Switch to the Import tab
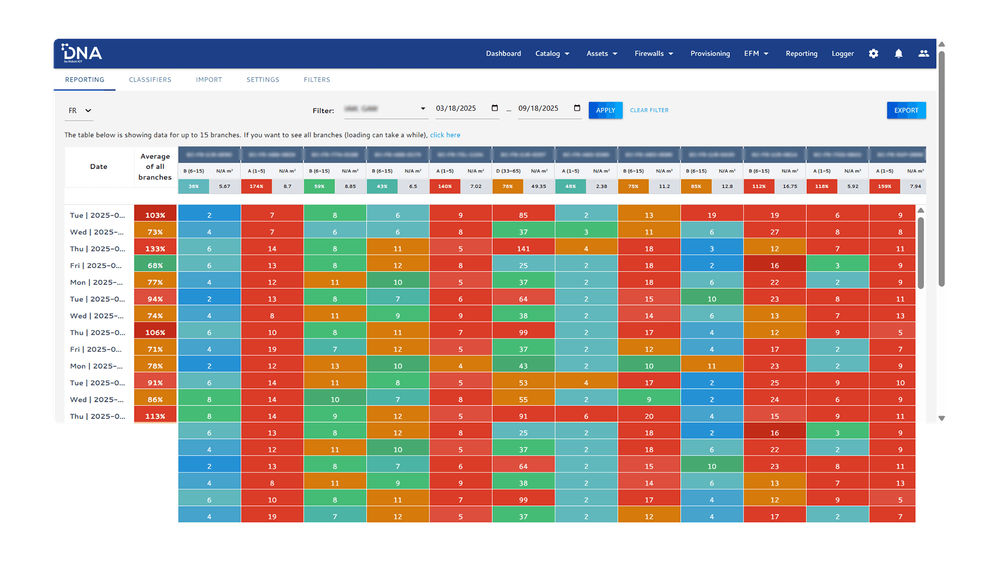 (x=209, y=79)
